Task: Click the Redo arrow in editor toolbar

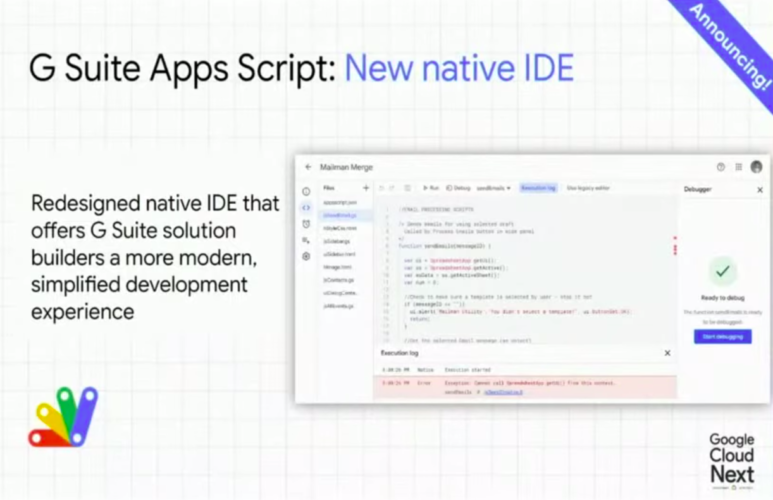Action: [392, 188]
